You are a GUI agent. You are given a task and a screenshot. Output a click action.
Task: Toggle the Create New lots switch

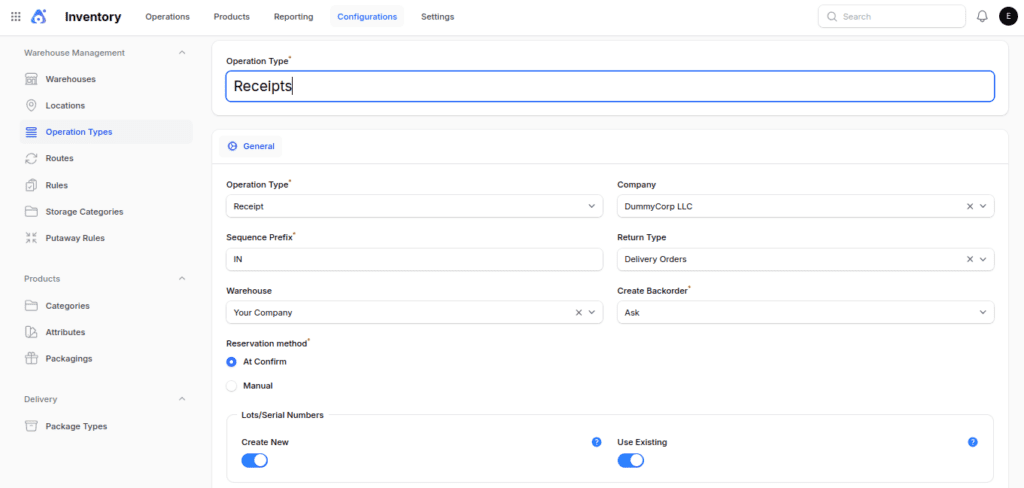(255, 461)
